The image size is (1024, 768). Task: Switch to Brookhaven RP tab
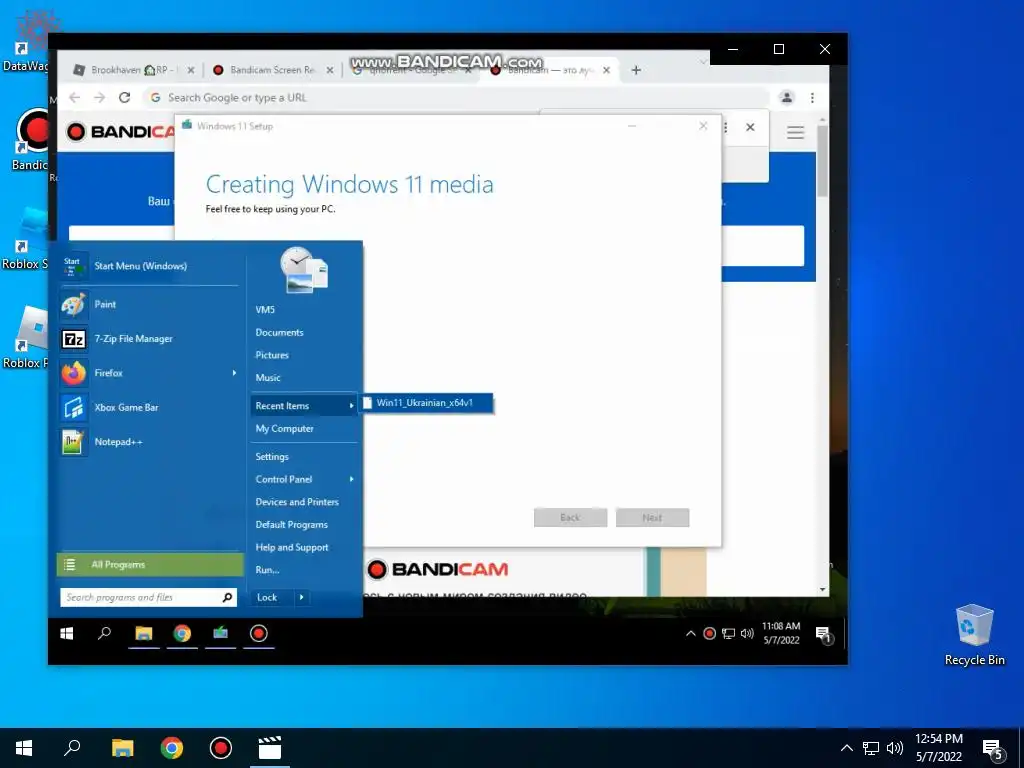(x=133, y=70)
